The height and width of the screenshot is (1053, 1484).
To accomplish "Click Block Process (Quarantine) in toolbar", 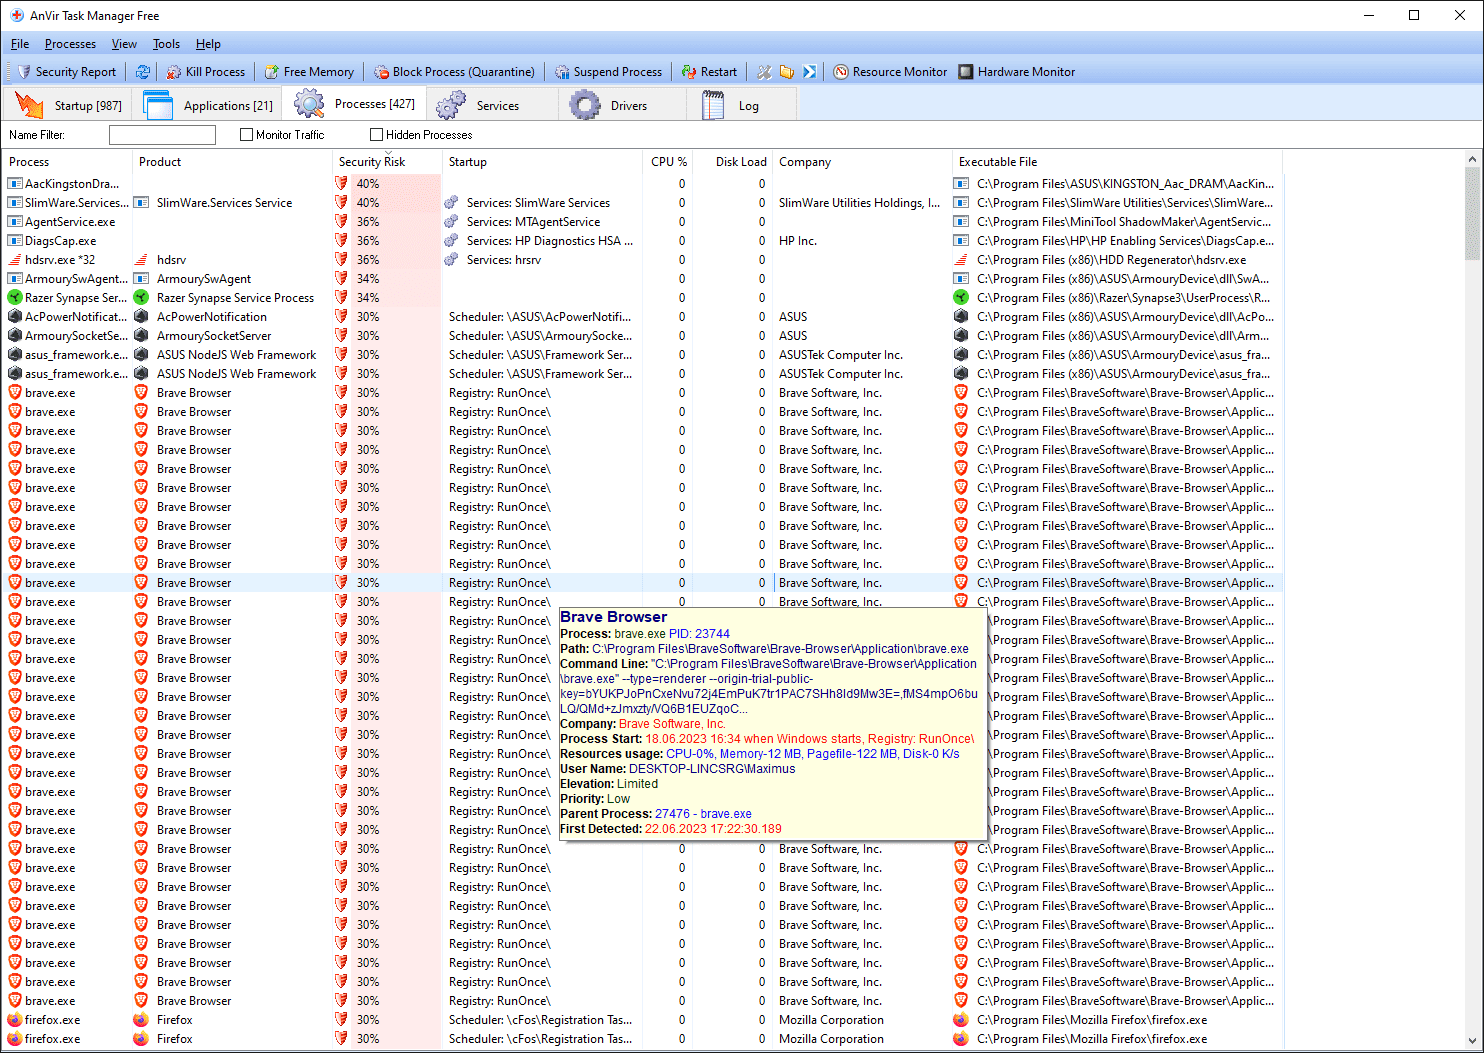I will pos(454,72).
